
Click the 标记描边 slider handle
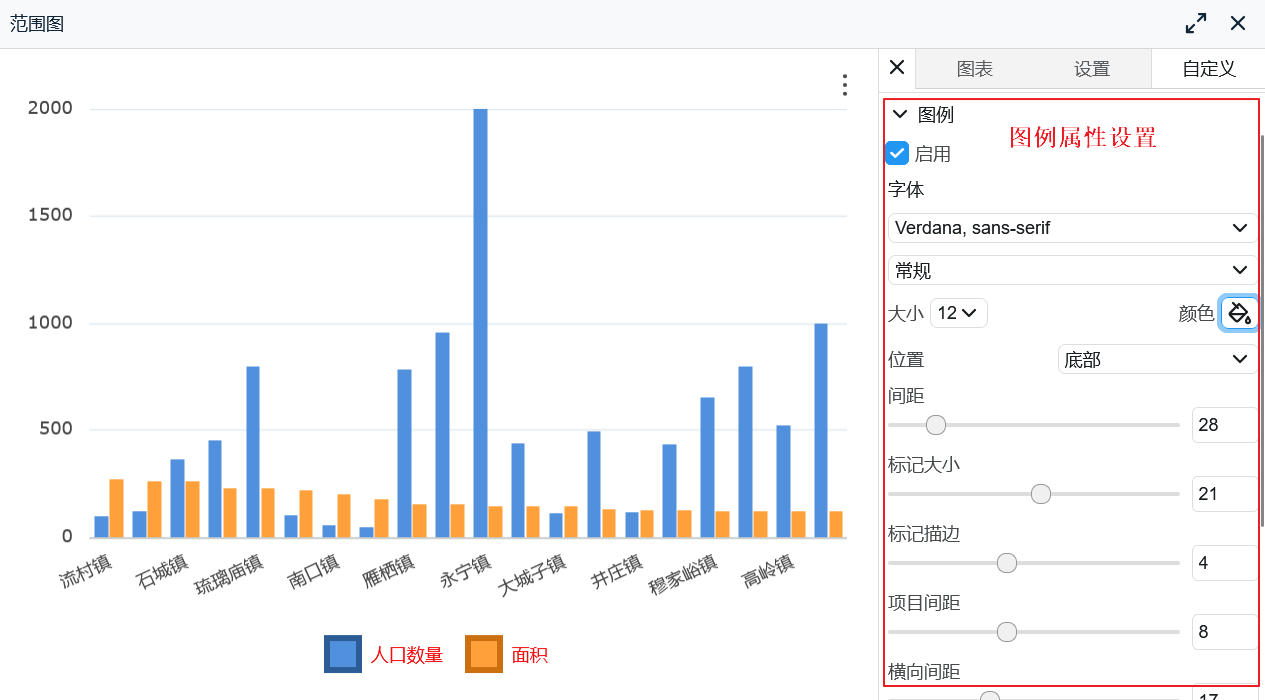(1007, 563)
